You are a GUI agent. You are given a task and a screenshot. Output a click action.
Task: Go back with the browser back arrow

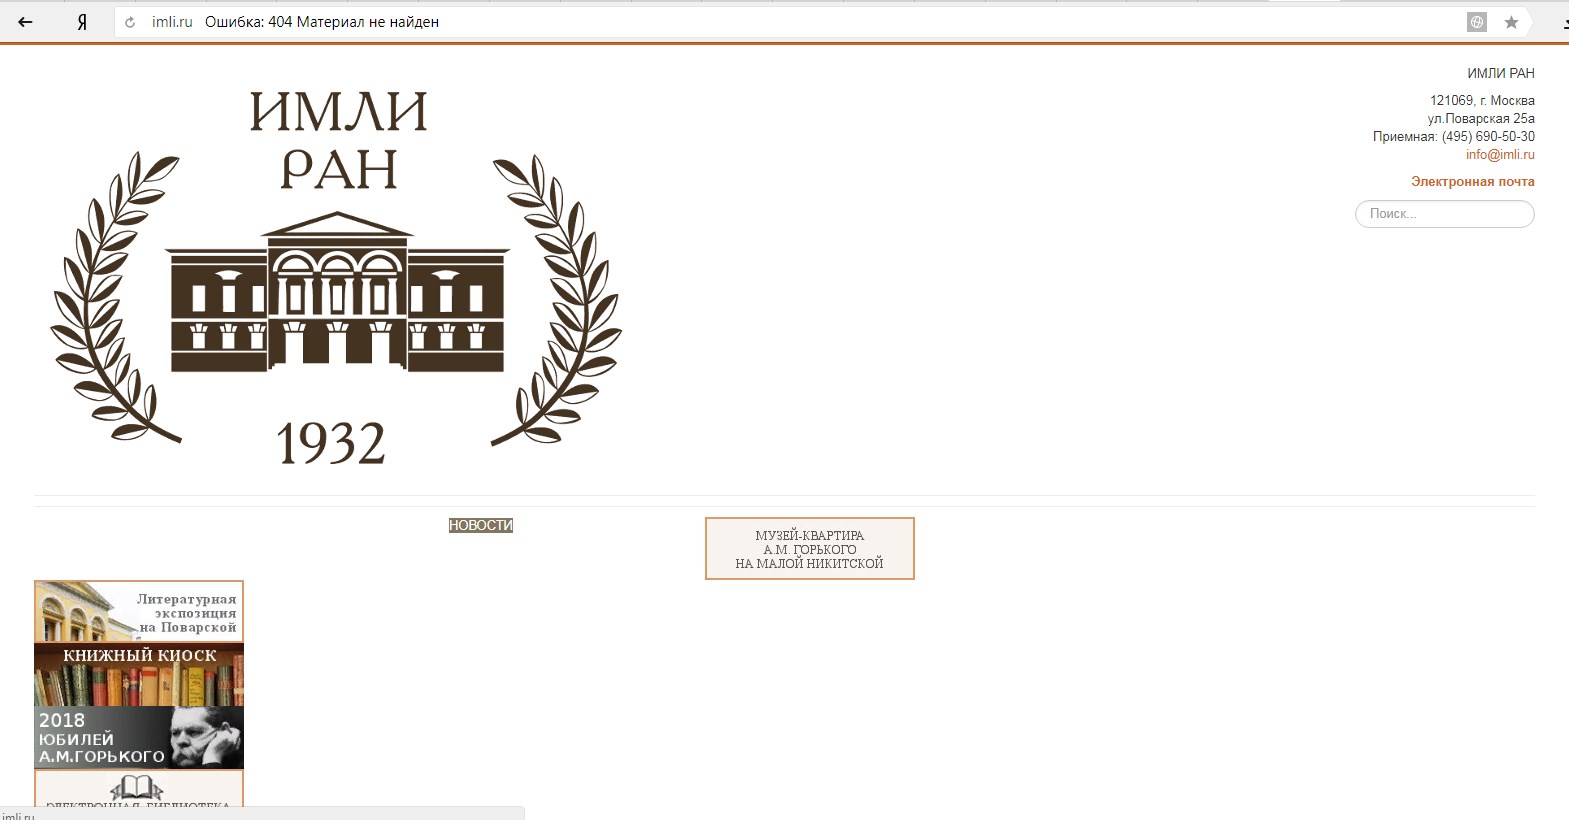[x=26, y=22]
